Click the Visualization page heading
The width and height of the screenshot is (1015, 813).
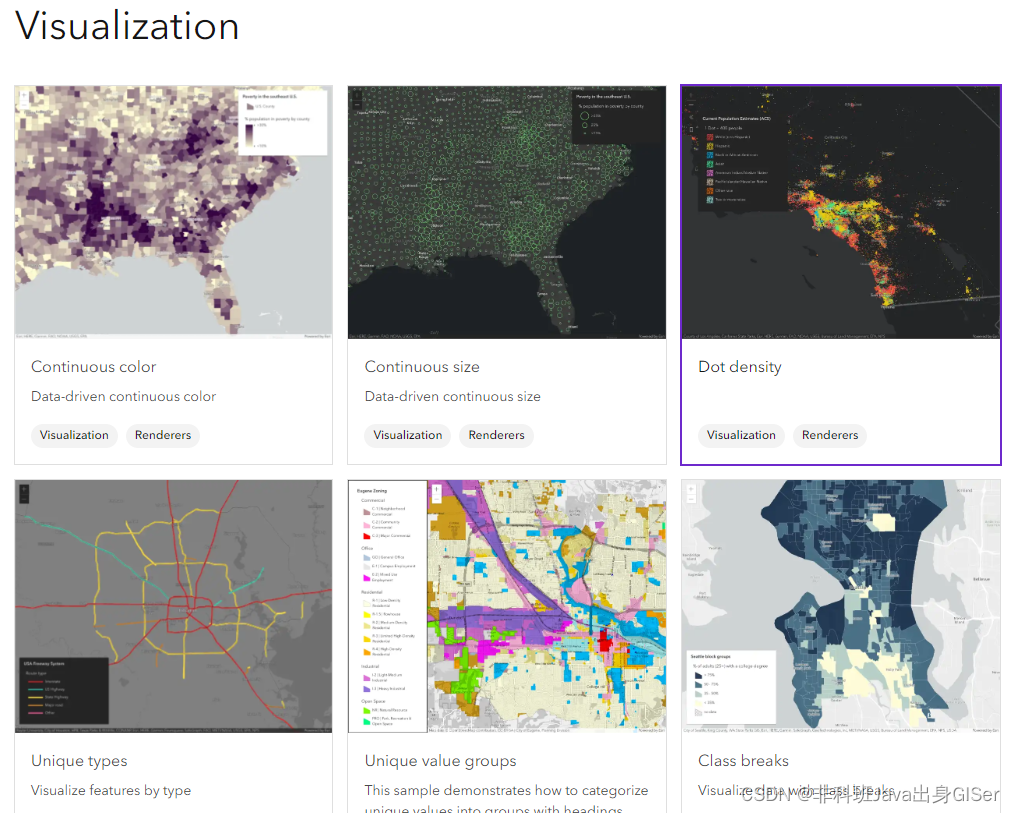[x=128, y=27]
